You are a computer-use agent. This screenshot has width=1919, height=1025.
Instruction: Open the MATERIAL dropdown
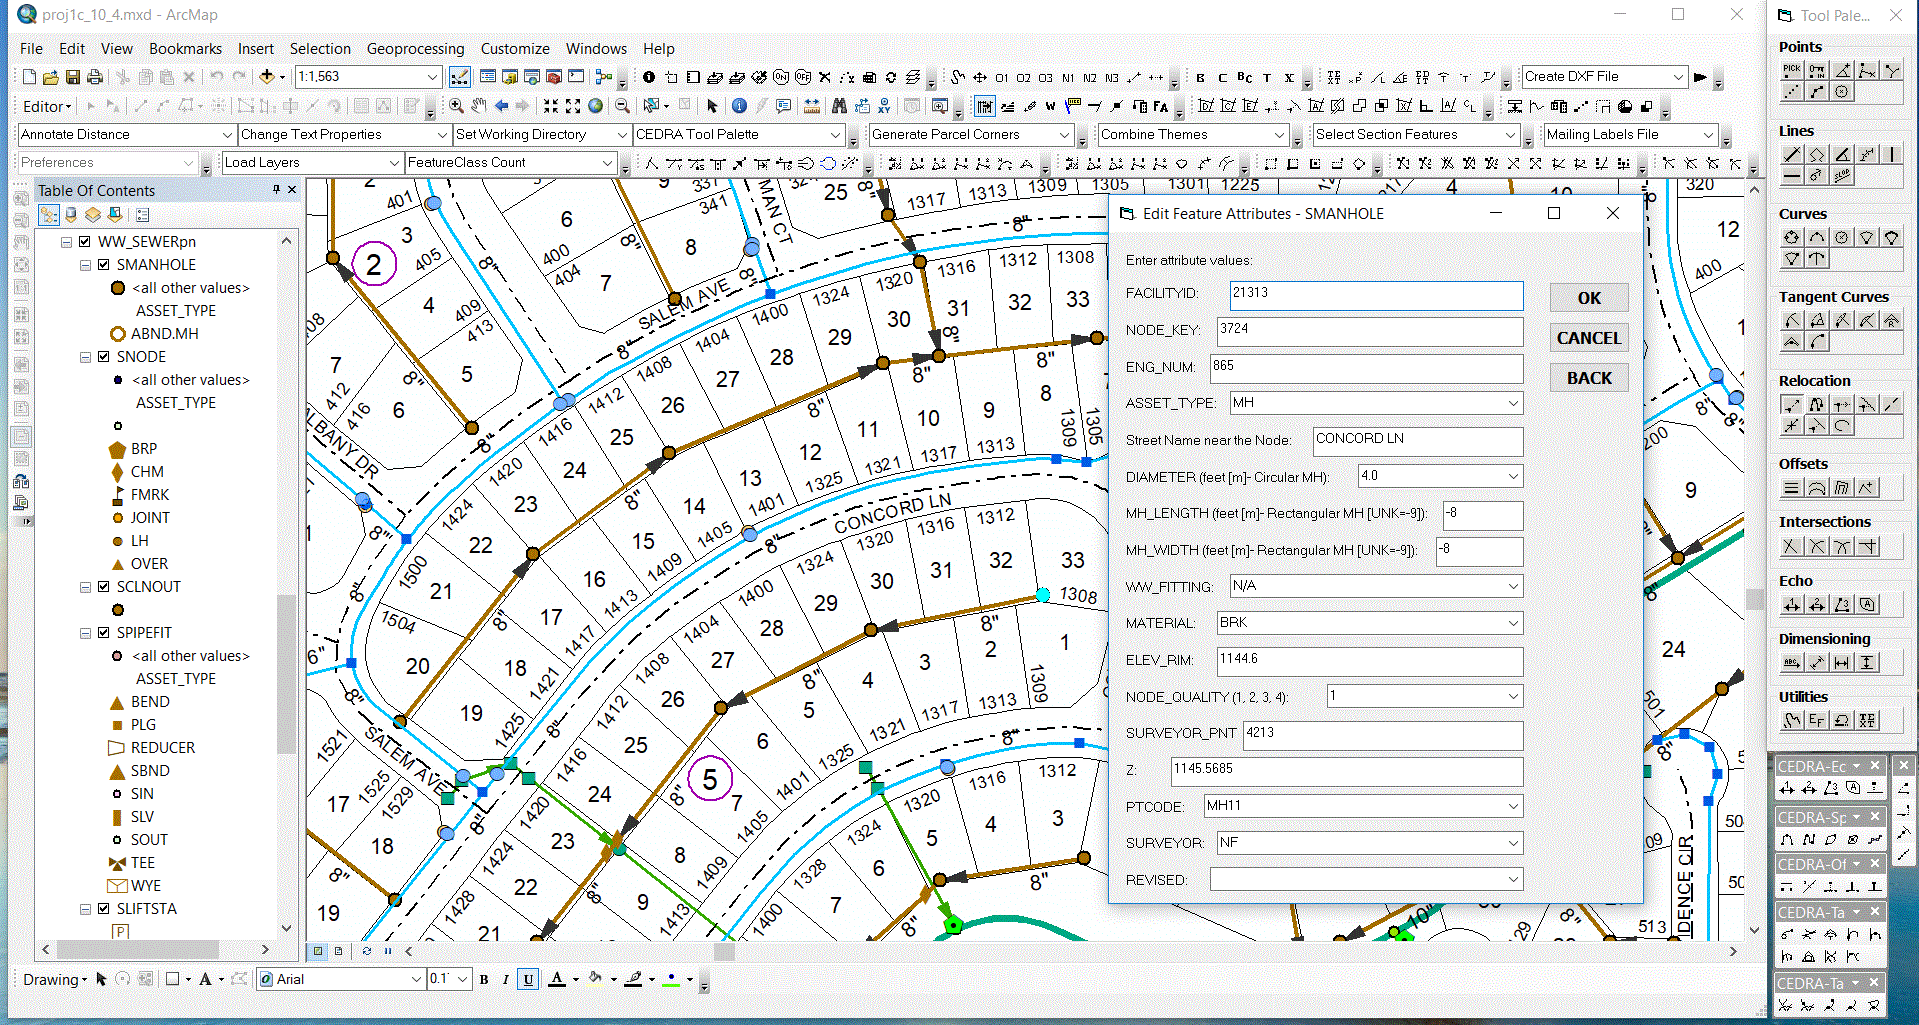point(1513,623)
